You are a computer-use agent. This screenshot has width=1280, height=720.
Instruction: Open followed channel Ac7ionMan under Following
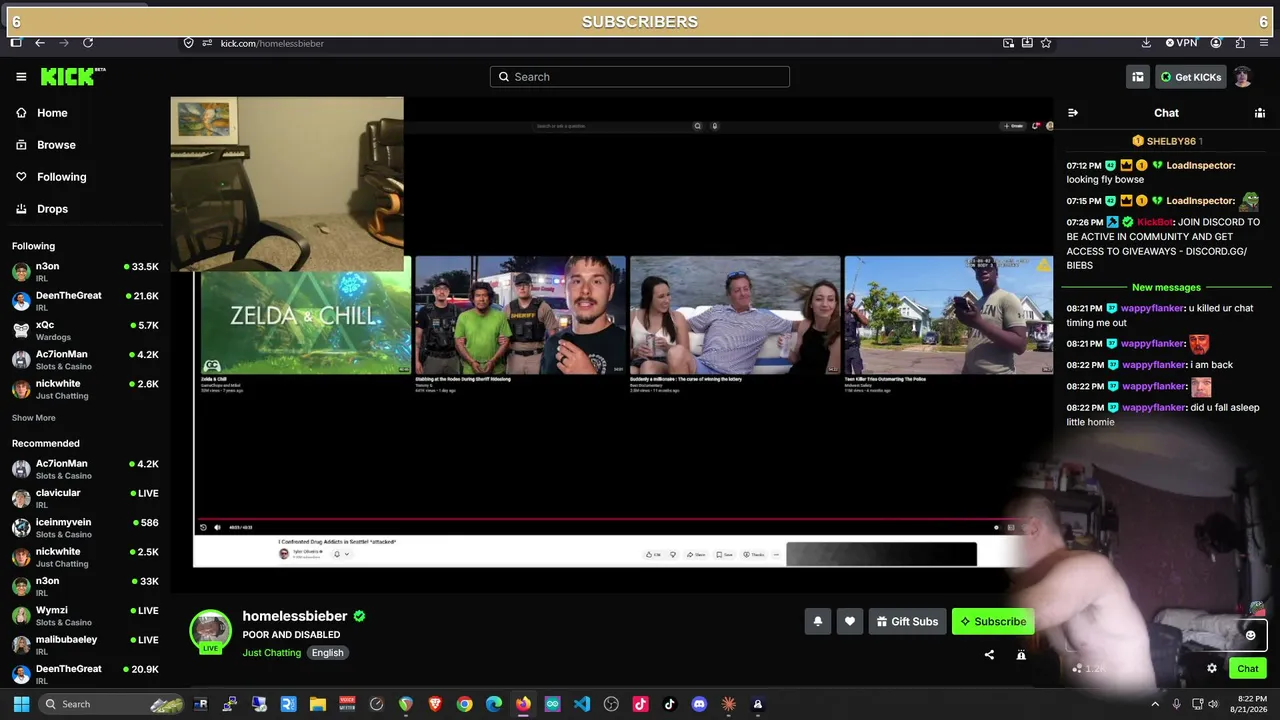[x=85, y=360]
